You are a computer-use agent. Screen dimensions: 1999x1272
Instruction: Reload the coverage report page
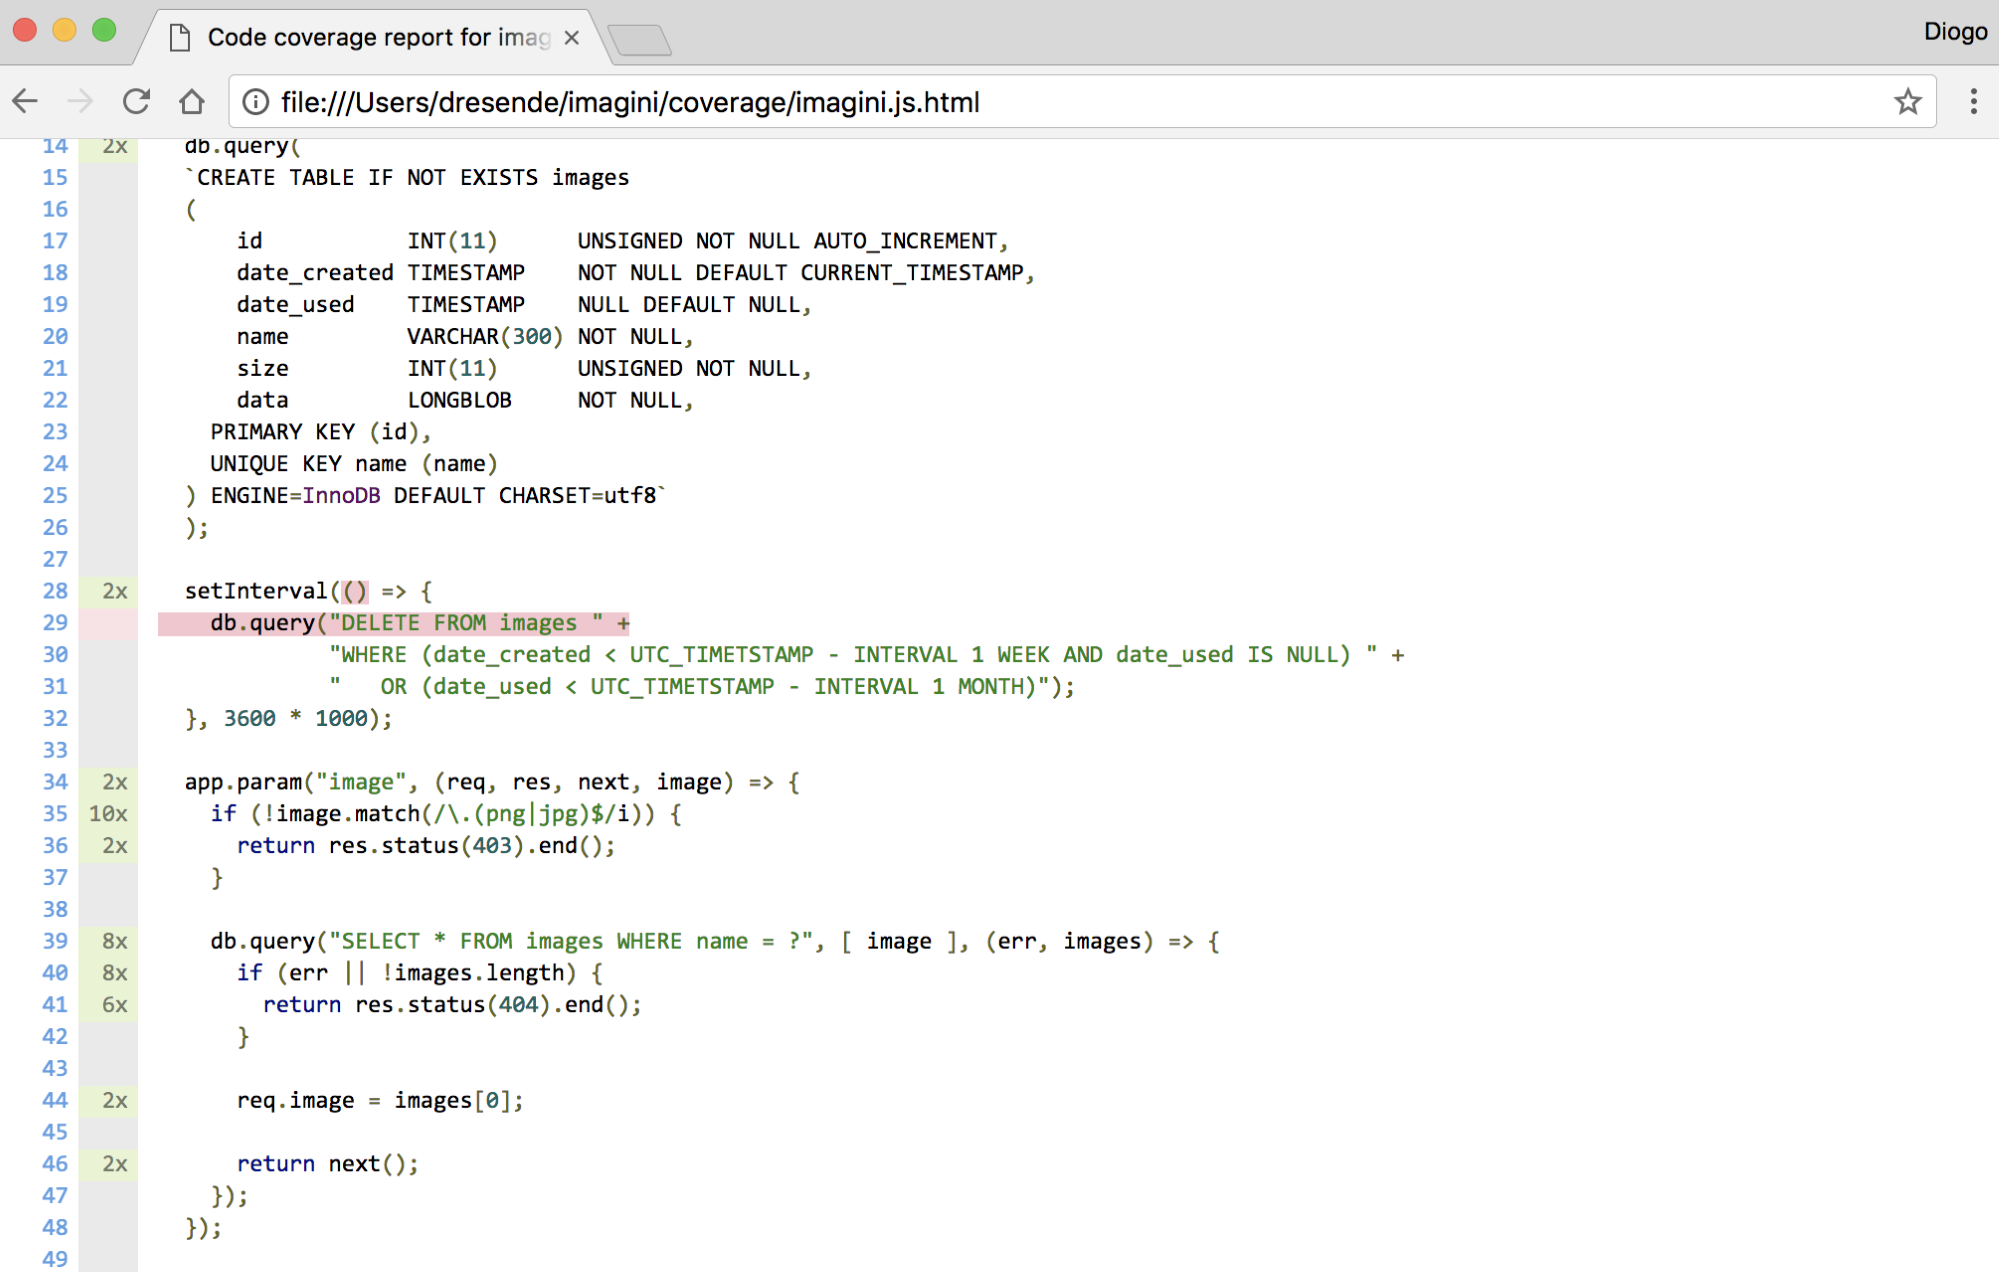(x=136, y=101)
